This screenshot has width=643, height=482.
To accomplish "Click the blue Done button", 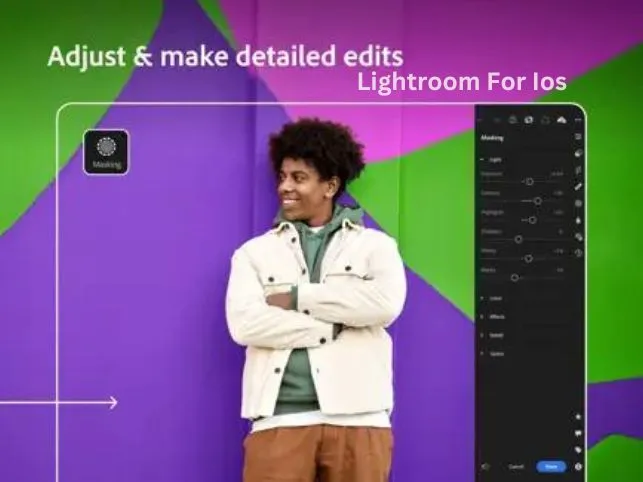I will click(551, 466).
